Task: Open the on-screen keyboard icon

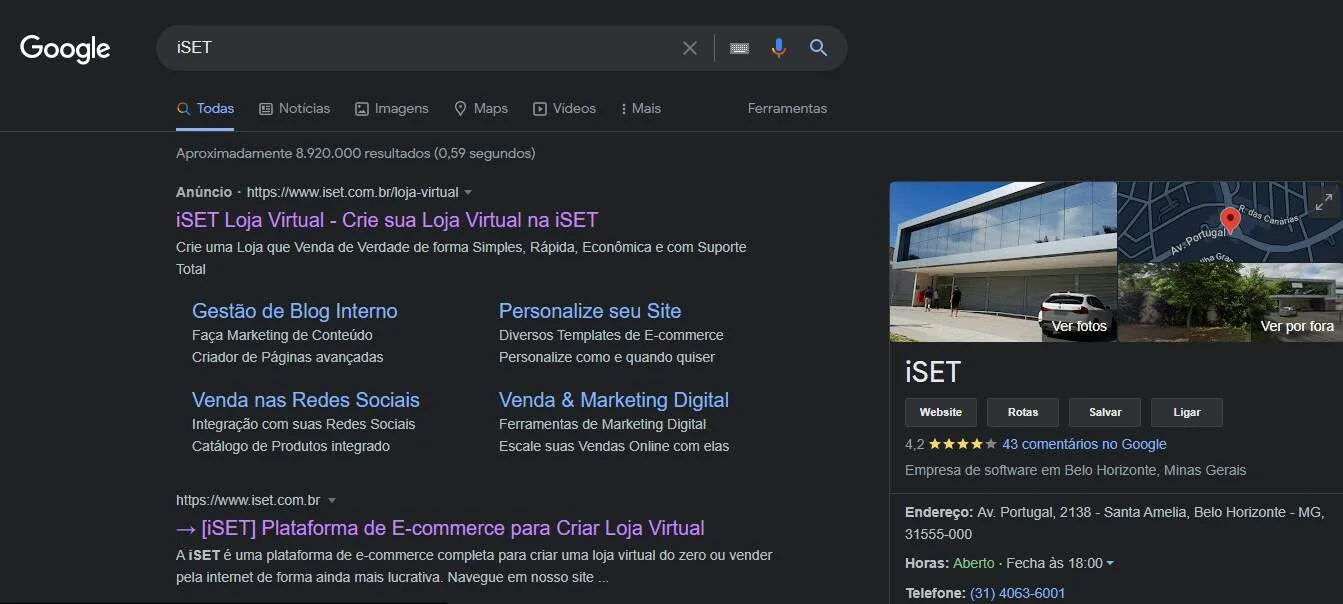Action: tap(740, 48)
